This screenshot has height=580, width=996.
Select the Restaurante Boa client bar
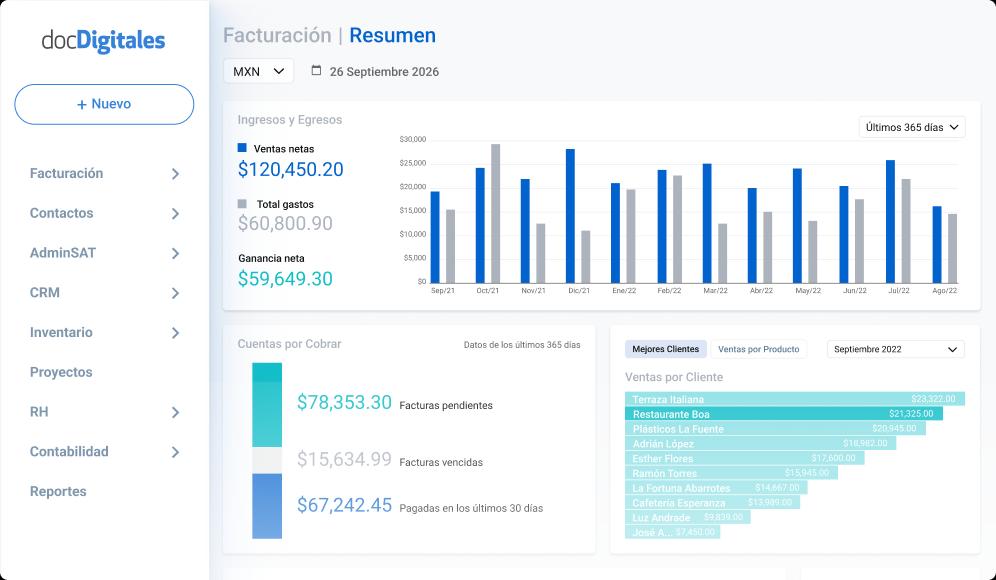point(784,414)
